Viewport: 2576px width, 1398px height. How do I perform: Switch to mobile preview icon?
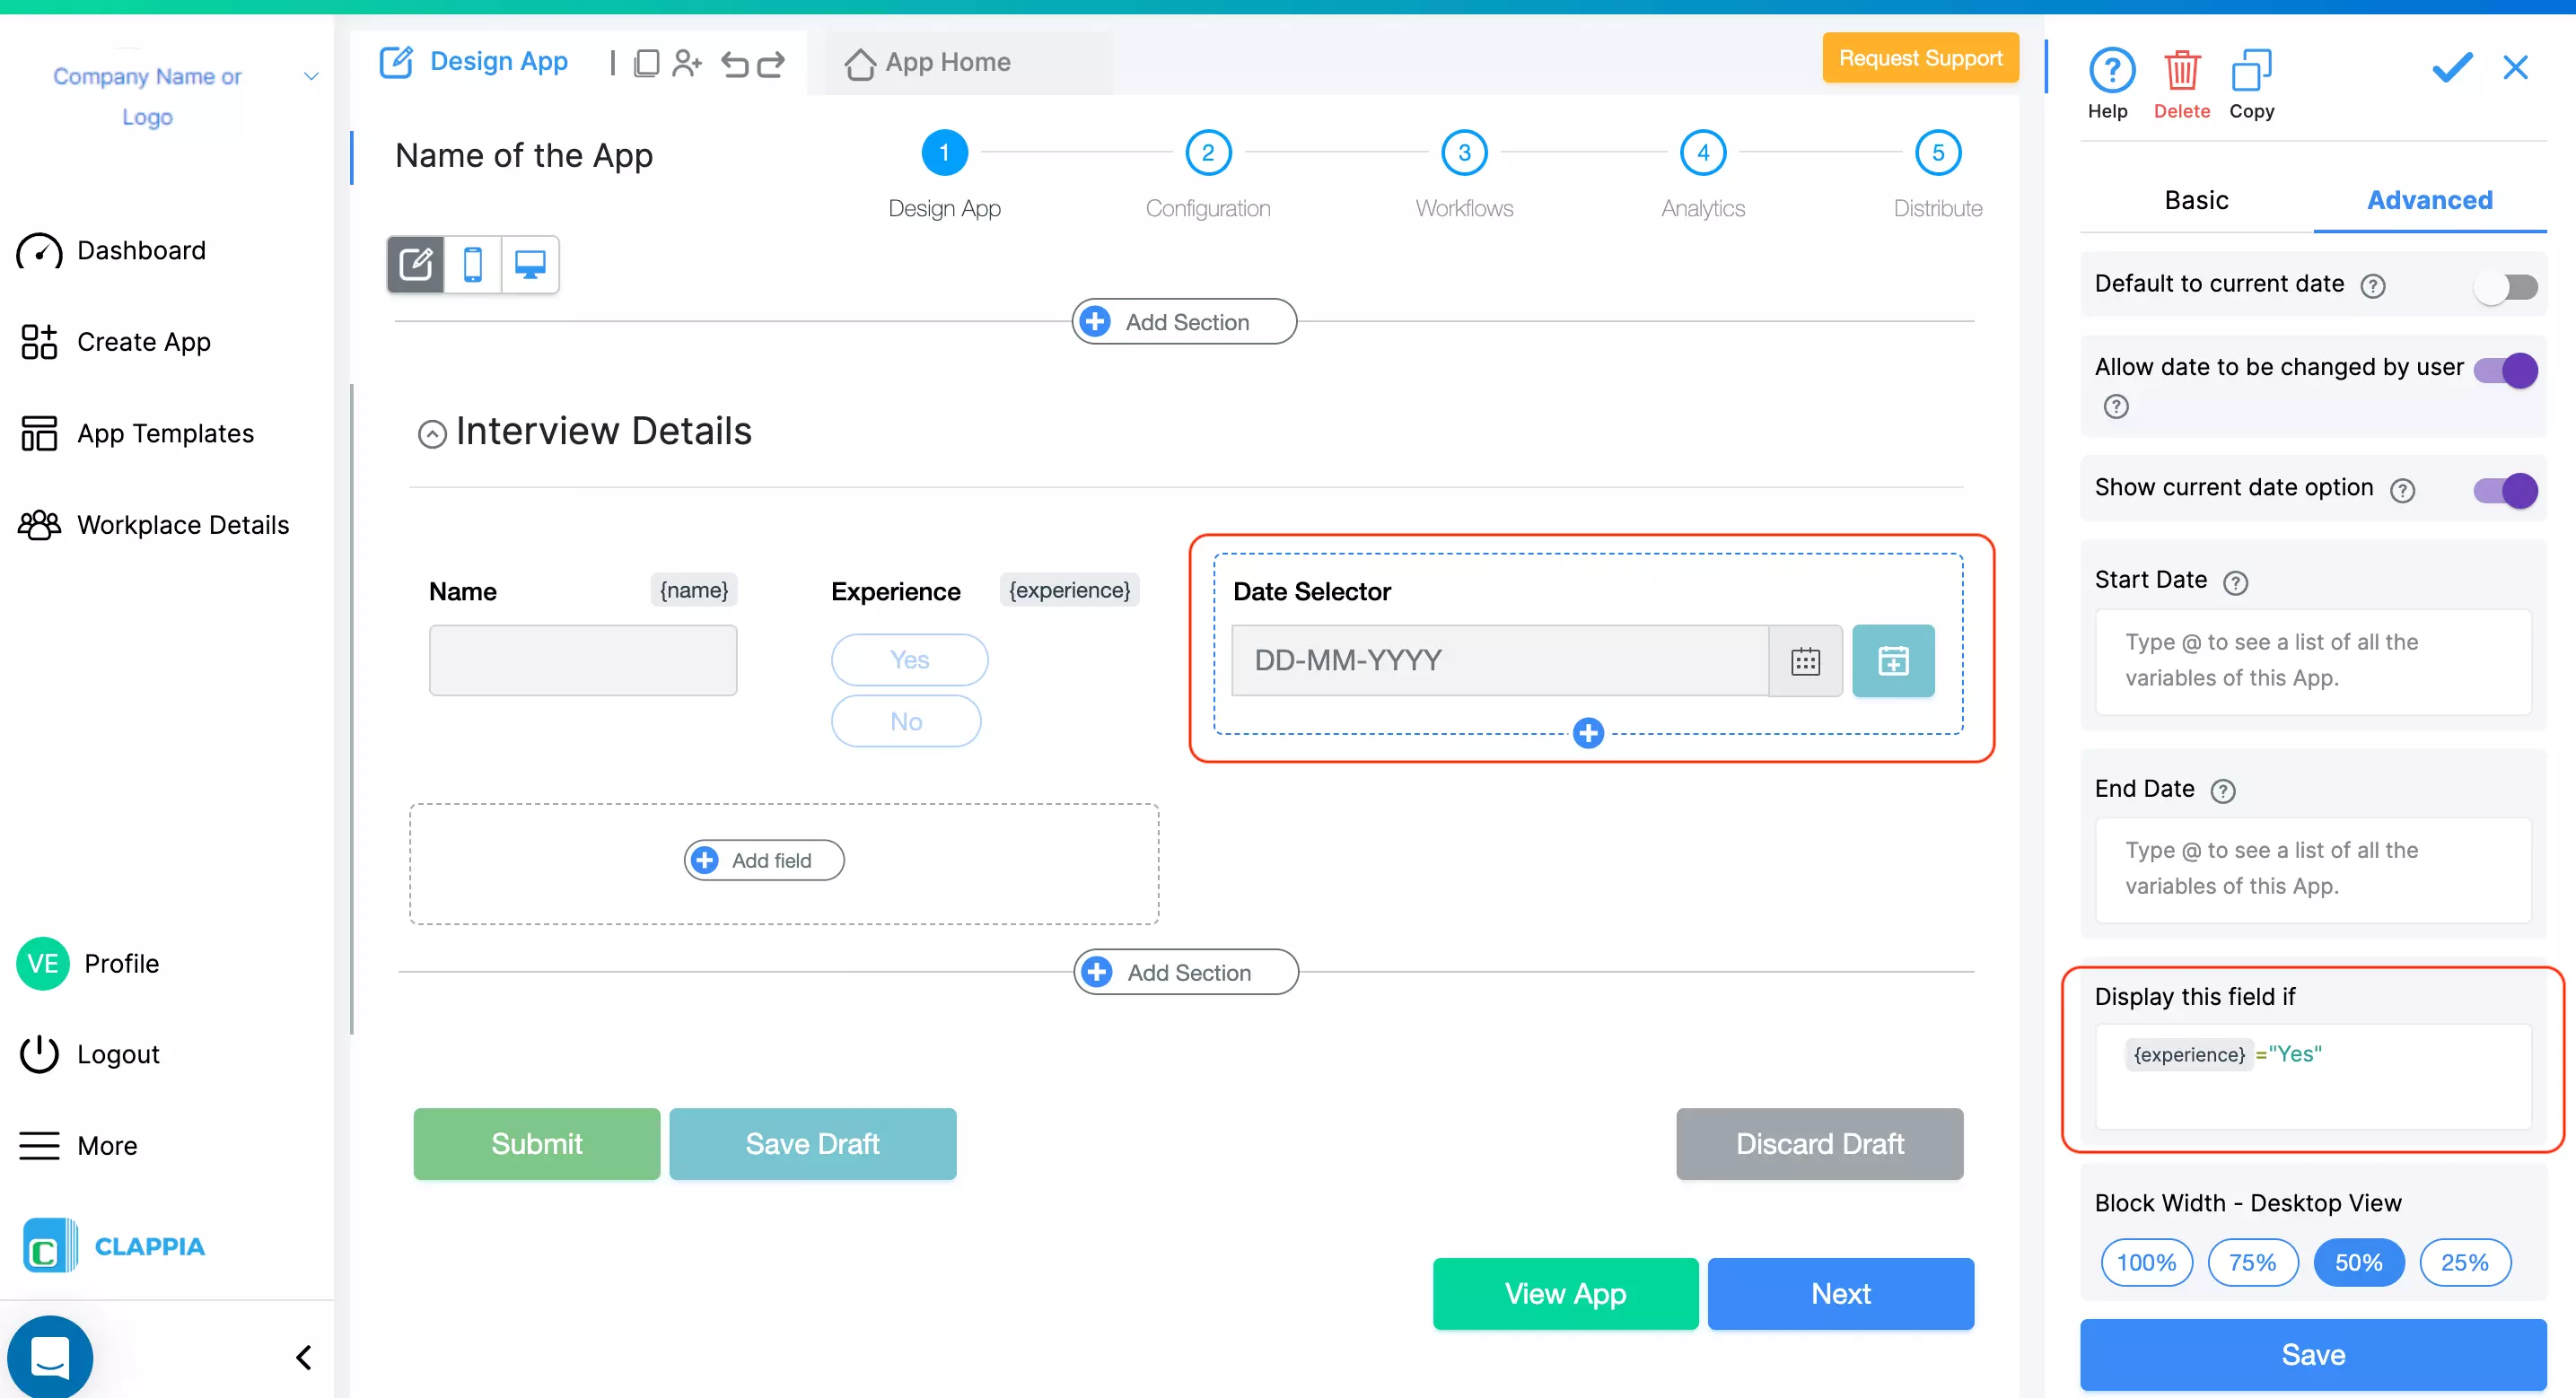pyautogui.click(x=473, y=265)
